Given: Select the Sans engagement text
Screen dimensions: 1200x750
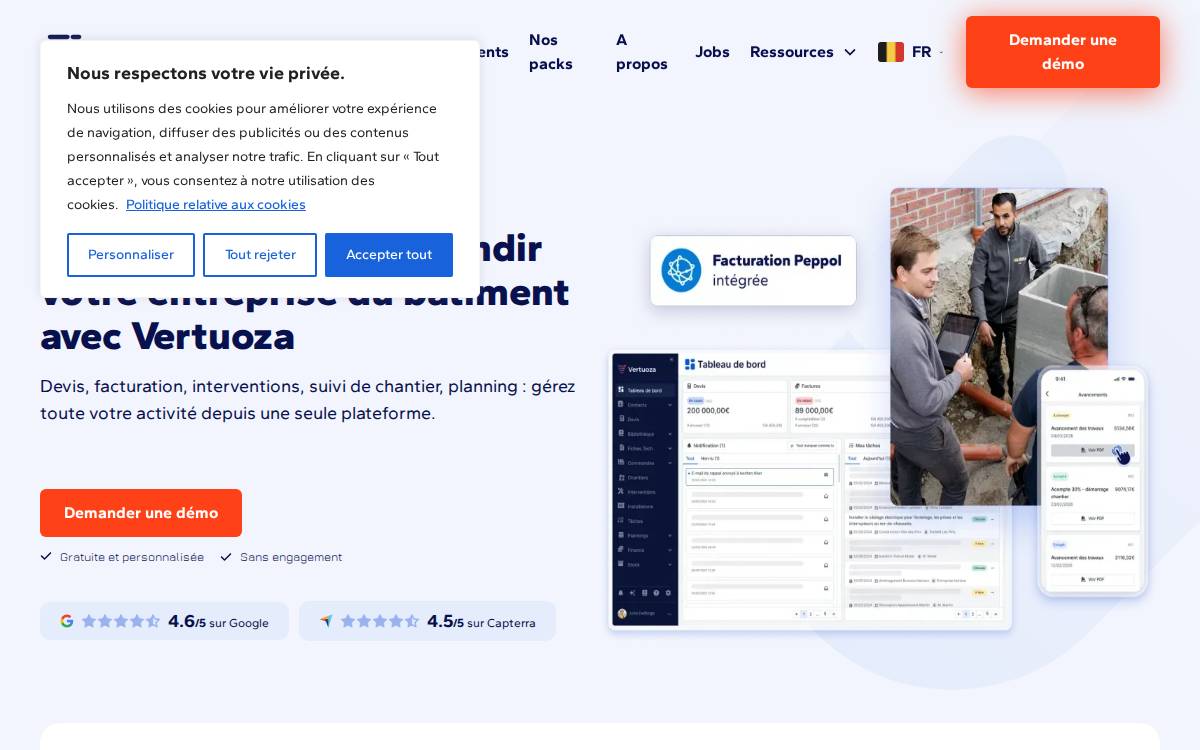Looking at the screenshot, I should tap(291, 557).
